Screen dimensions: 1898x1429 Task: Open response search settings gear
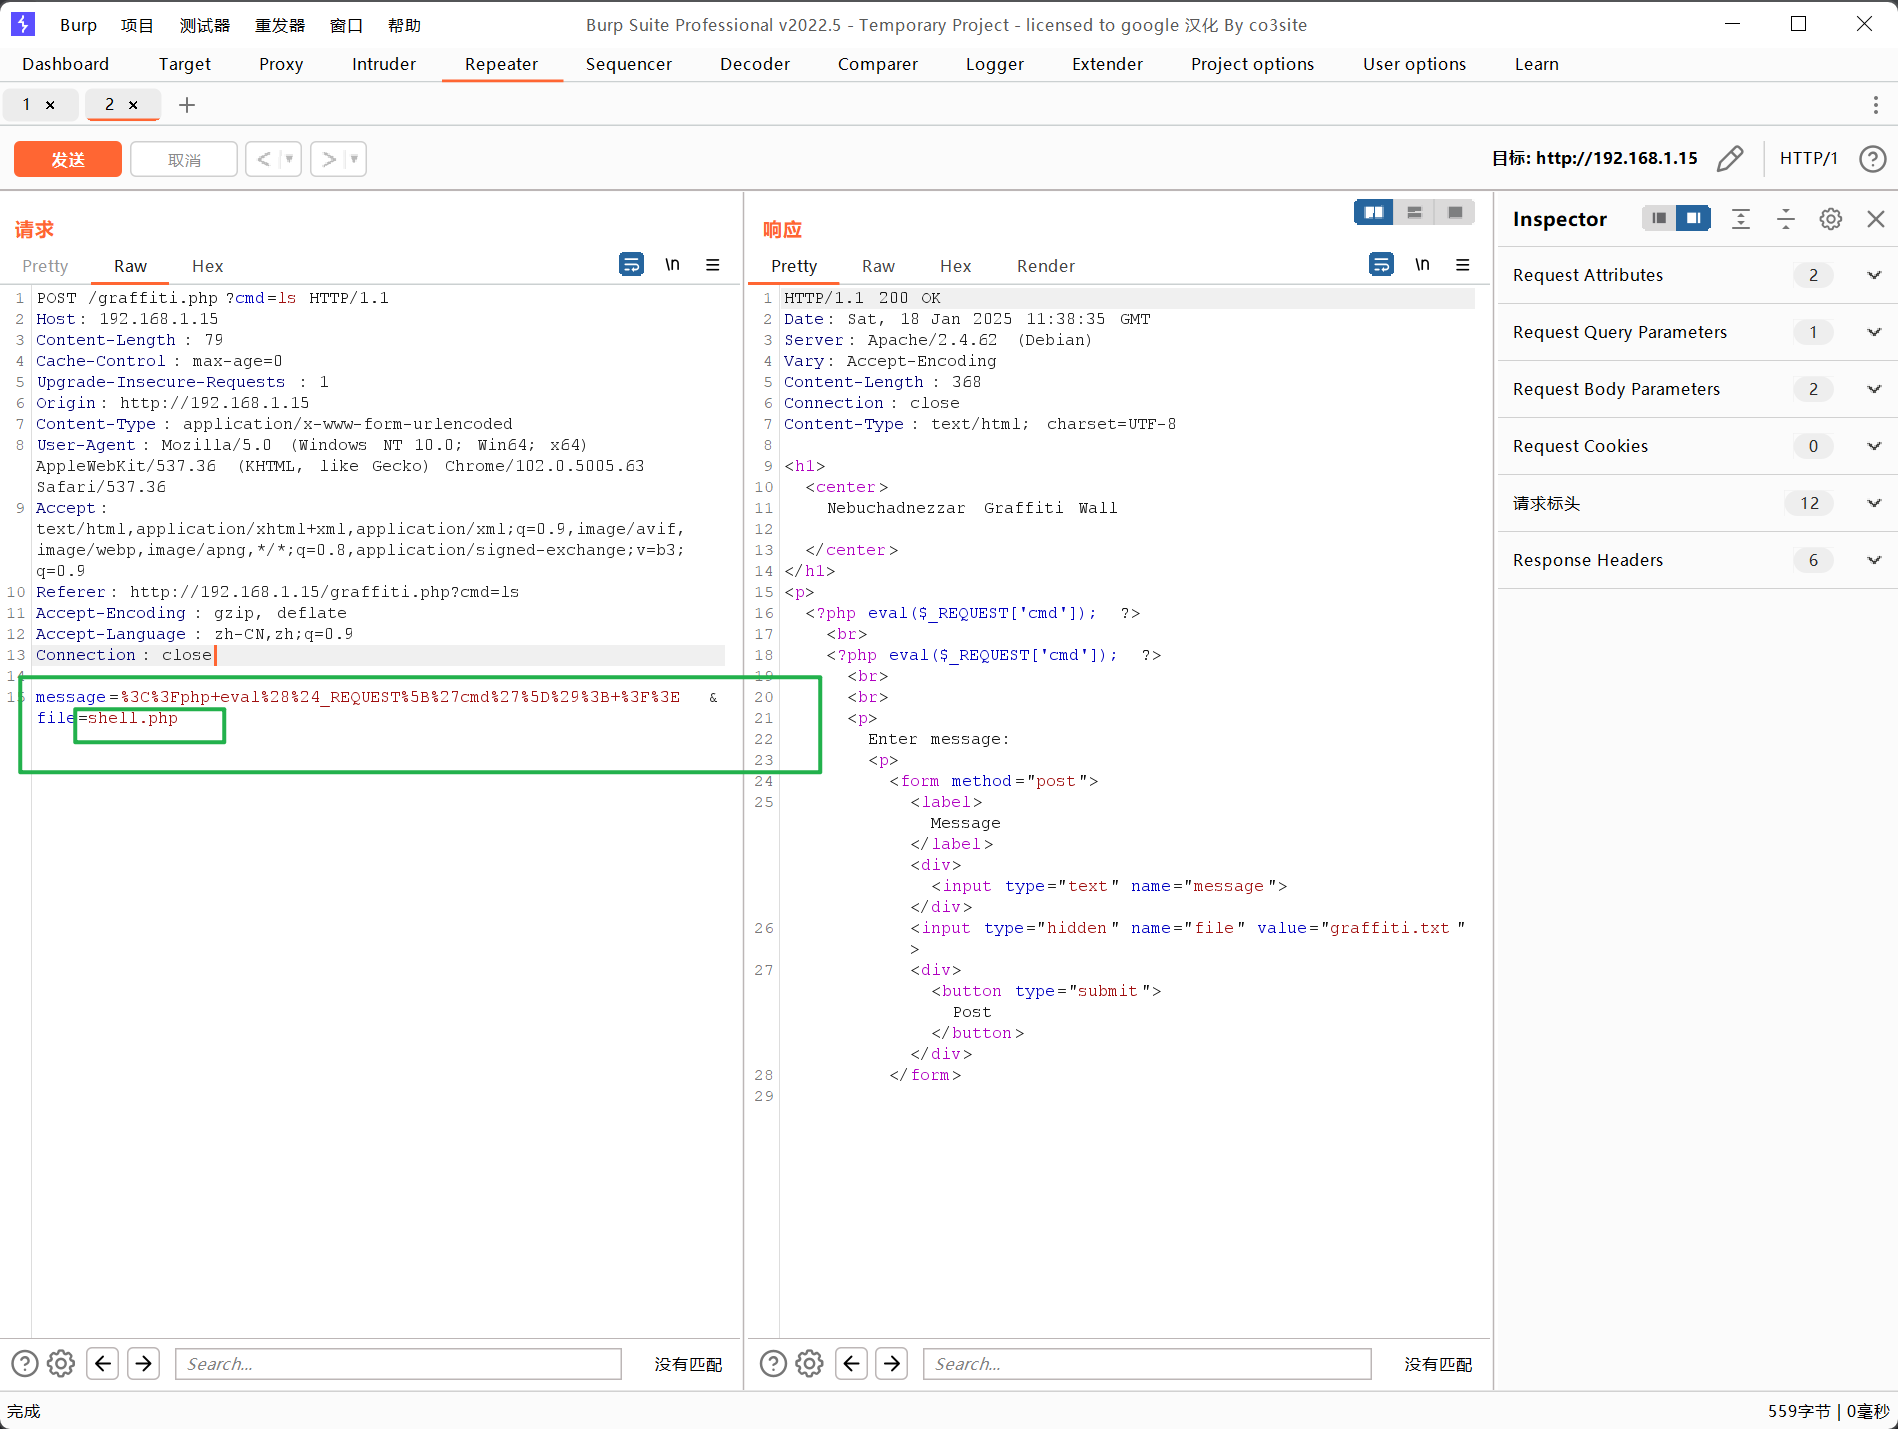pyautogui.click(x=809, y=1363)
